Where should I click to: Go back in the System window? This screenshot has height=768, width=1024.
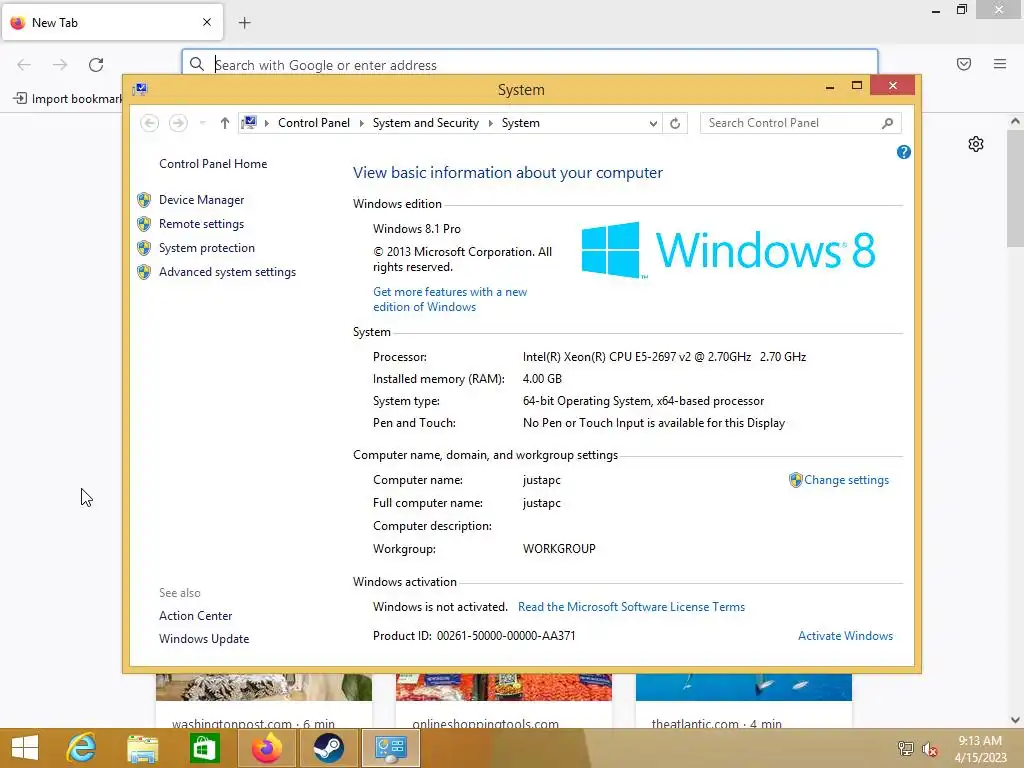coord(150,123)
